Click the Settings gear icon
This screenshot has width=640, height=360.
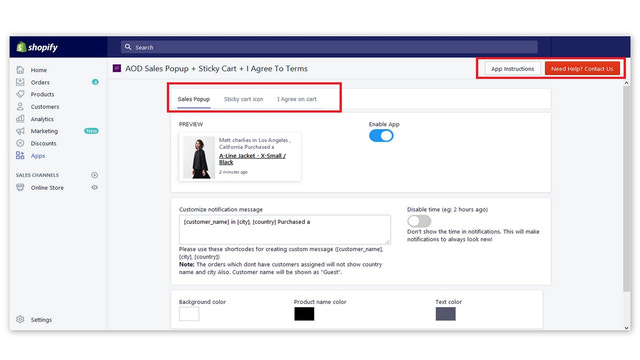20,319
